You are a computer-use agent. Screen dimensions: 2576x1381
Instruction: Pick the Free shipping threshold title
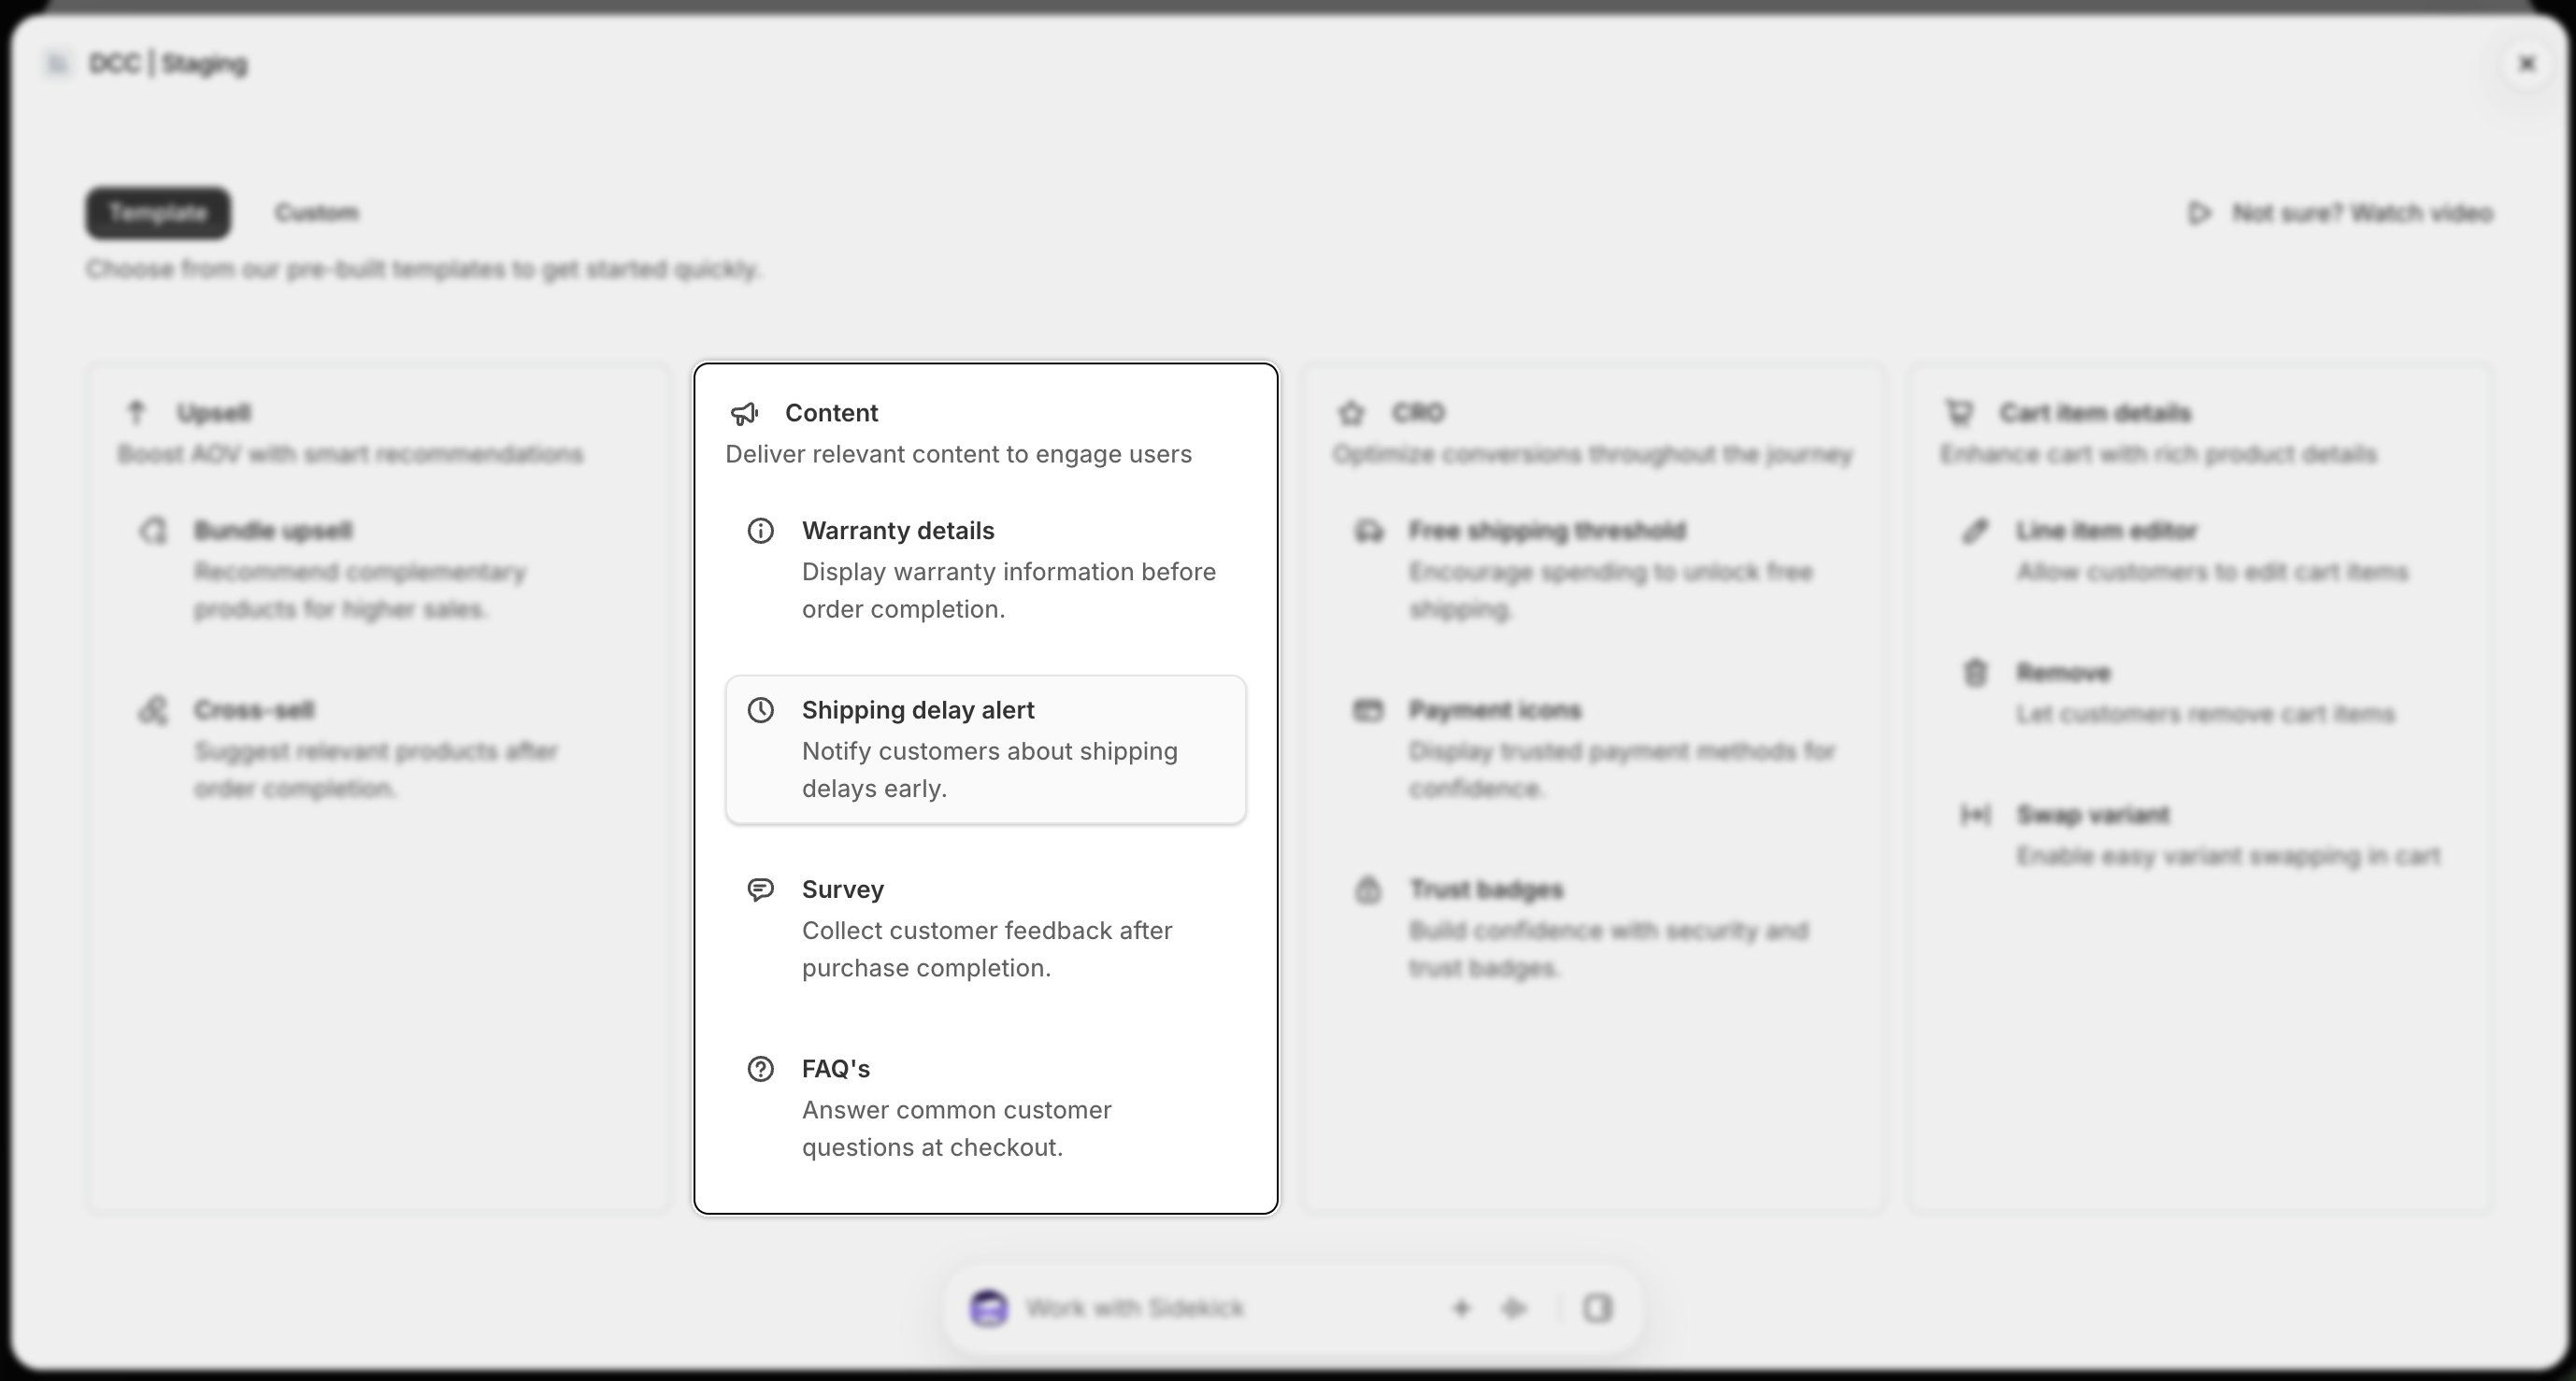(x=1547, y=531)
